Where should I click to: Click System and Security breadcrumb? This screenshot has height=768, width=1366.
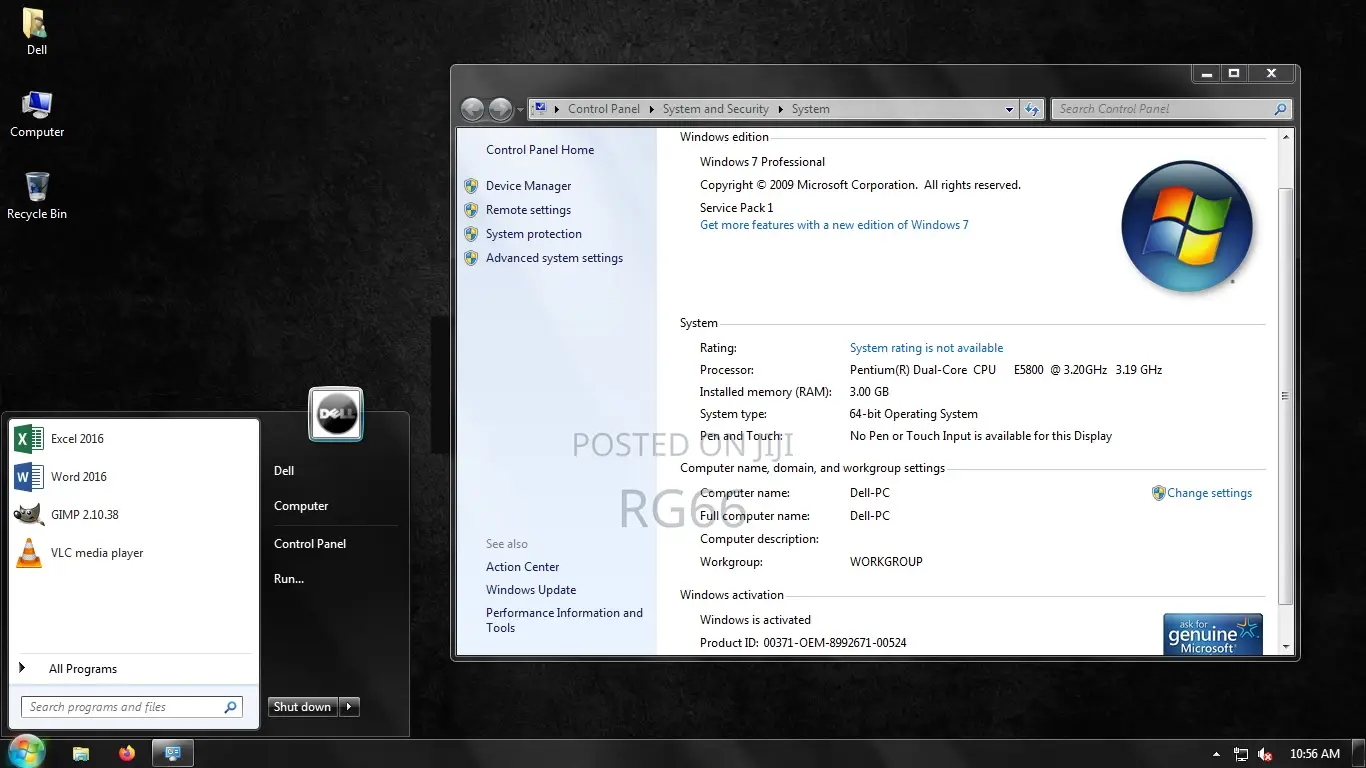(715, 109)
